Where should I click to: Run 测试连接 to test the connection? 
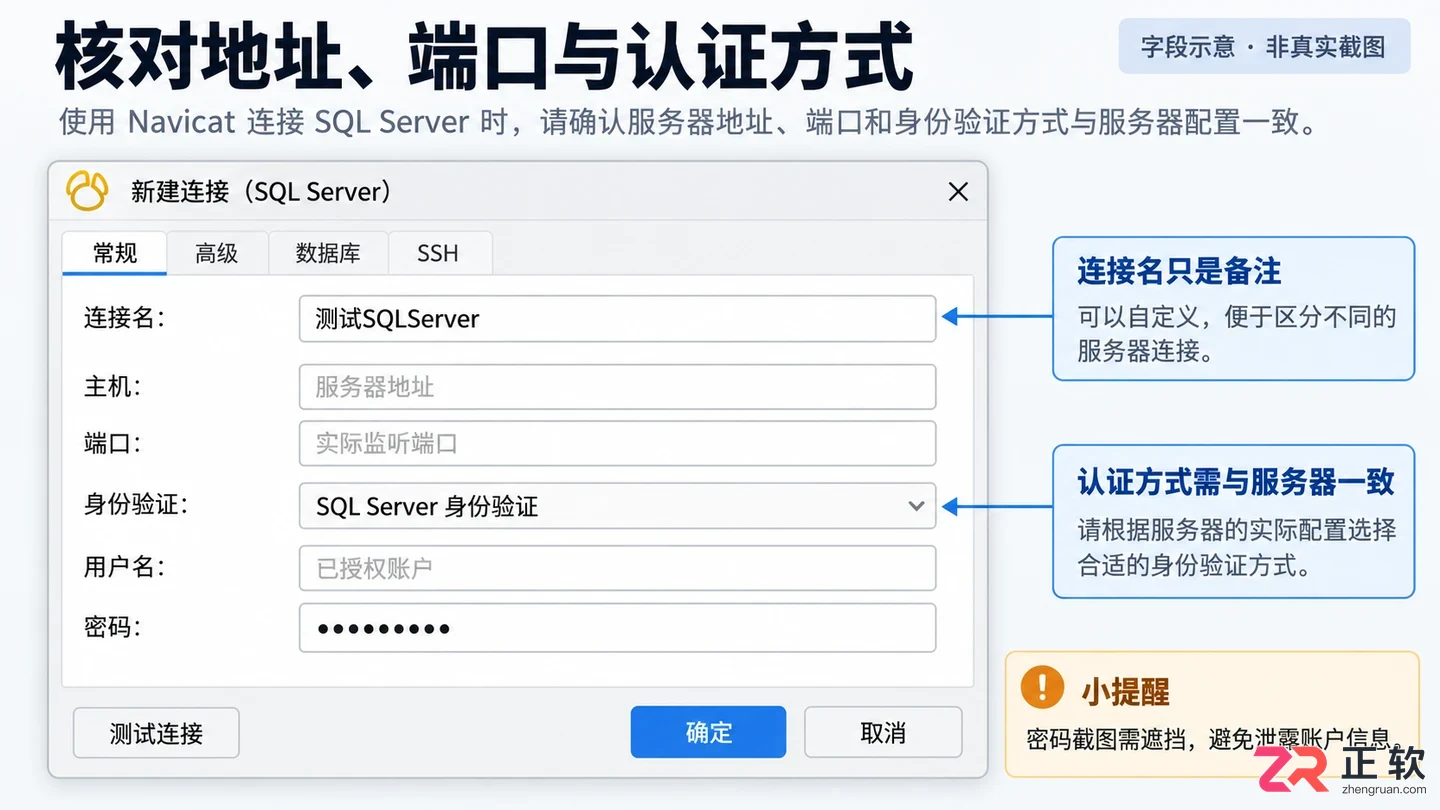[156, 733]
